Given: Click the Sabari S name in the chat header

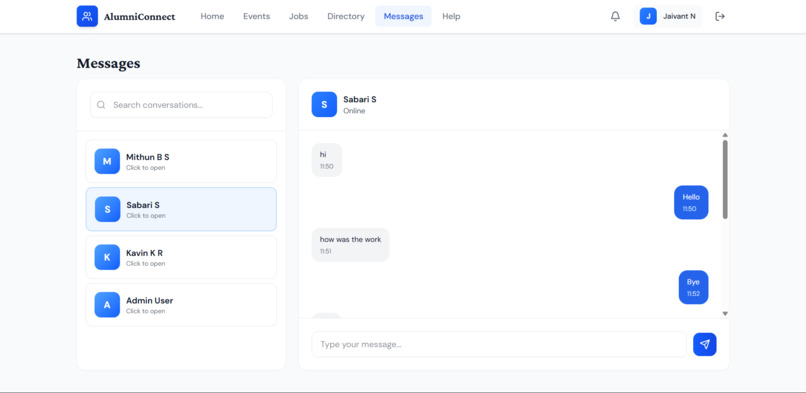Looking at the screenshot, I should [360, 100].
